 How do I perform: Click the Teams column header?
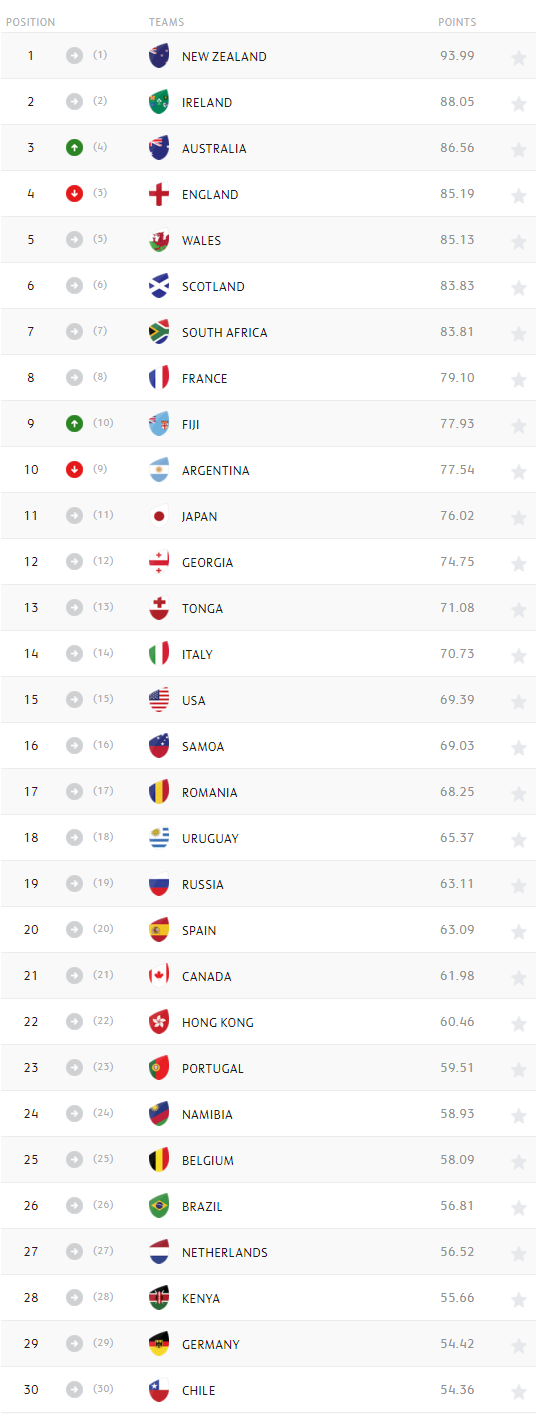tap(166, 22)
